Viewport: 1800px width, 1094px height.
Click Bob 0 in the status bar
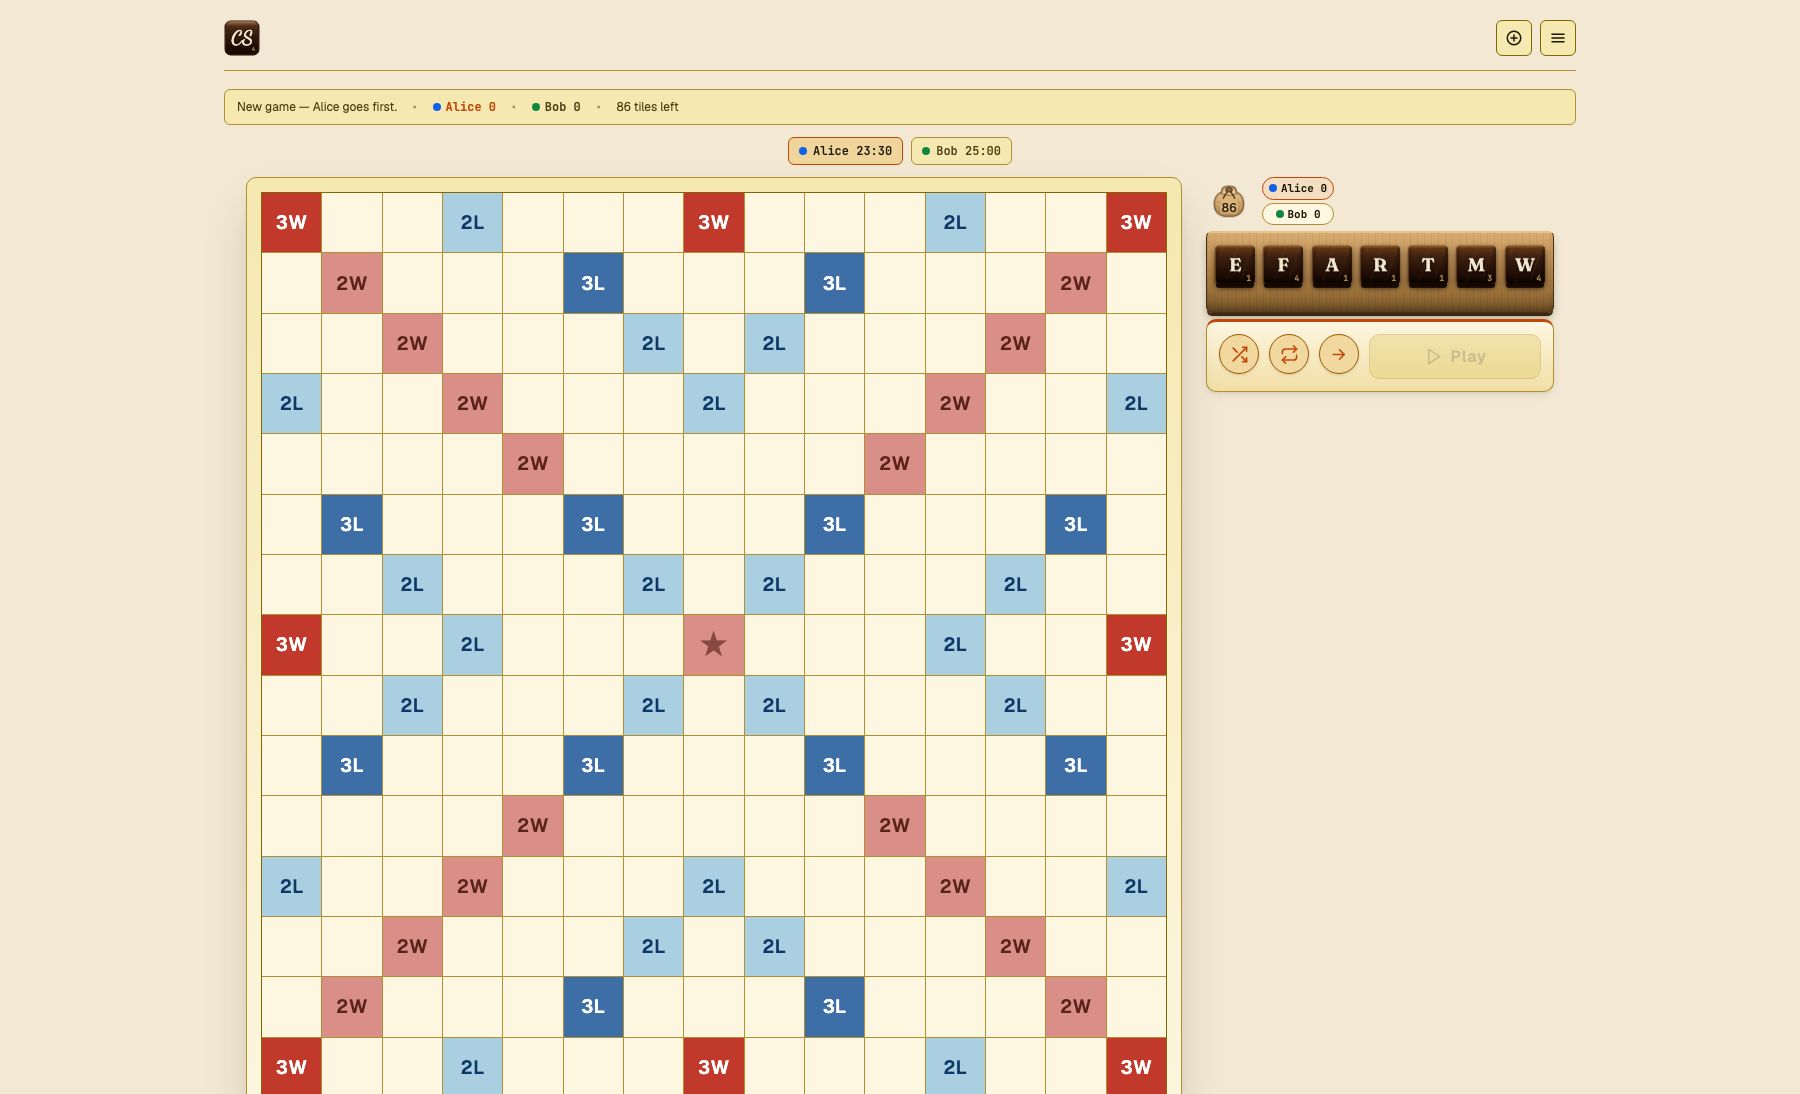(556, 107)
